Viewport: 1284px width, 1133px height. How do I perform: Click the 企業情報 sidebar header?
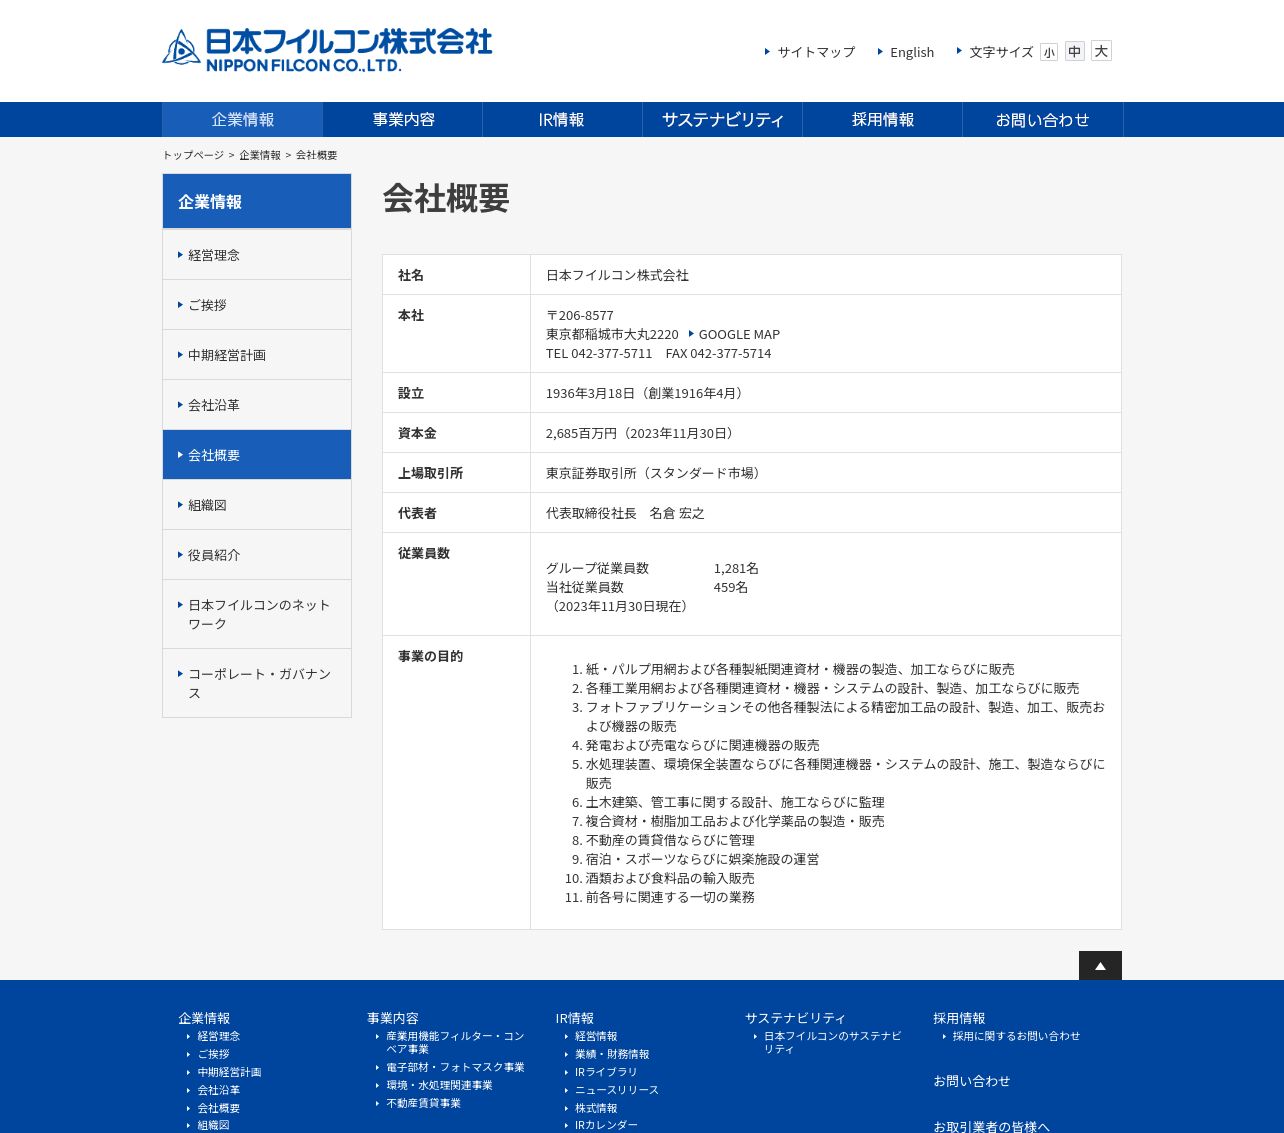[257, 201]
